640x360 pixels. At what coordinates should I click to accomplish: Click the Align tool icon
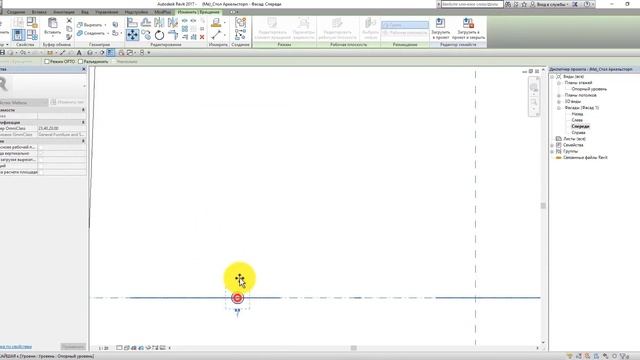click(x=132, y=23)
